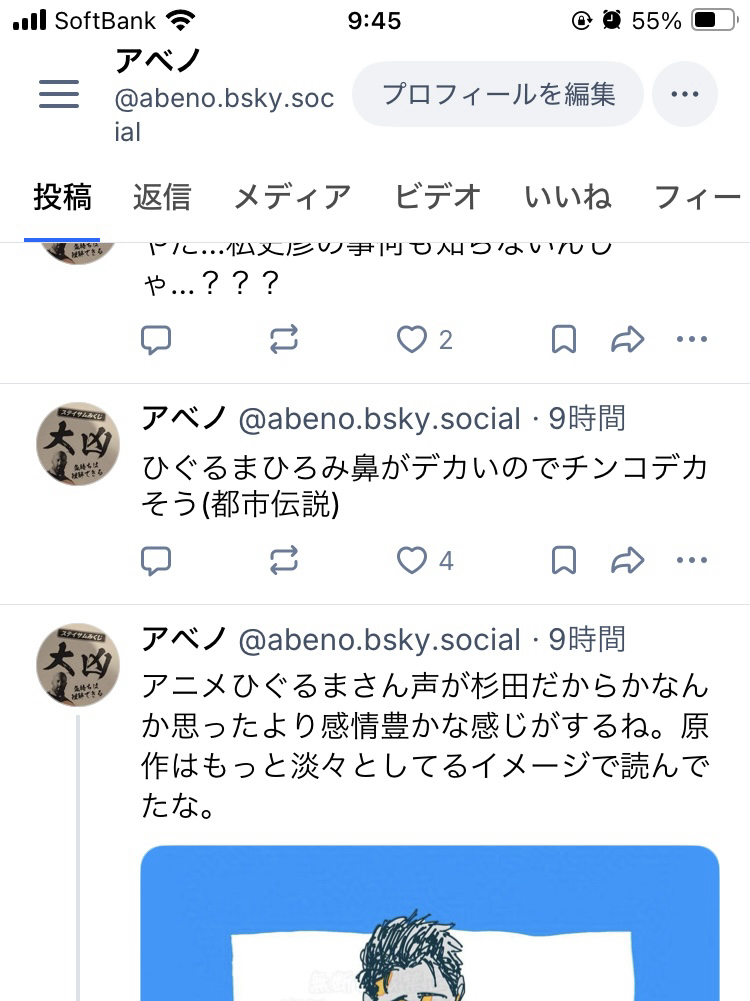This screenshot has height=1001, width=750.
Task: Switch to the 返信 tab
Action: [x=161, y=197]
